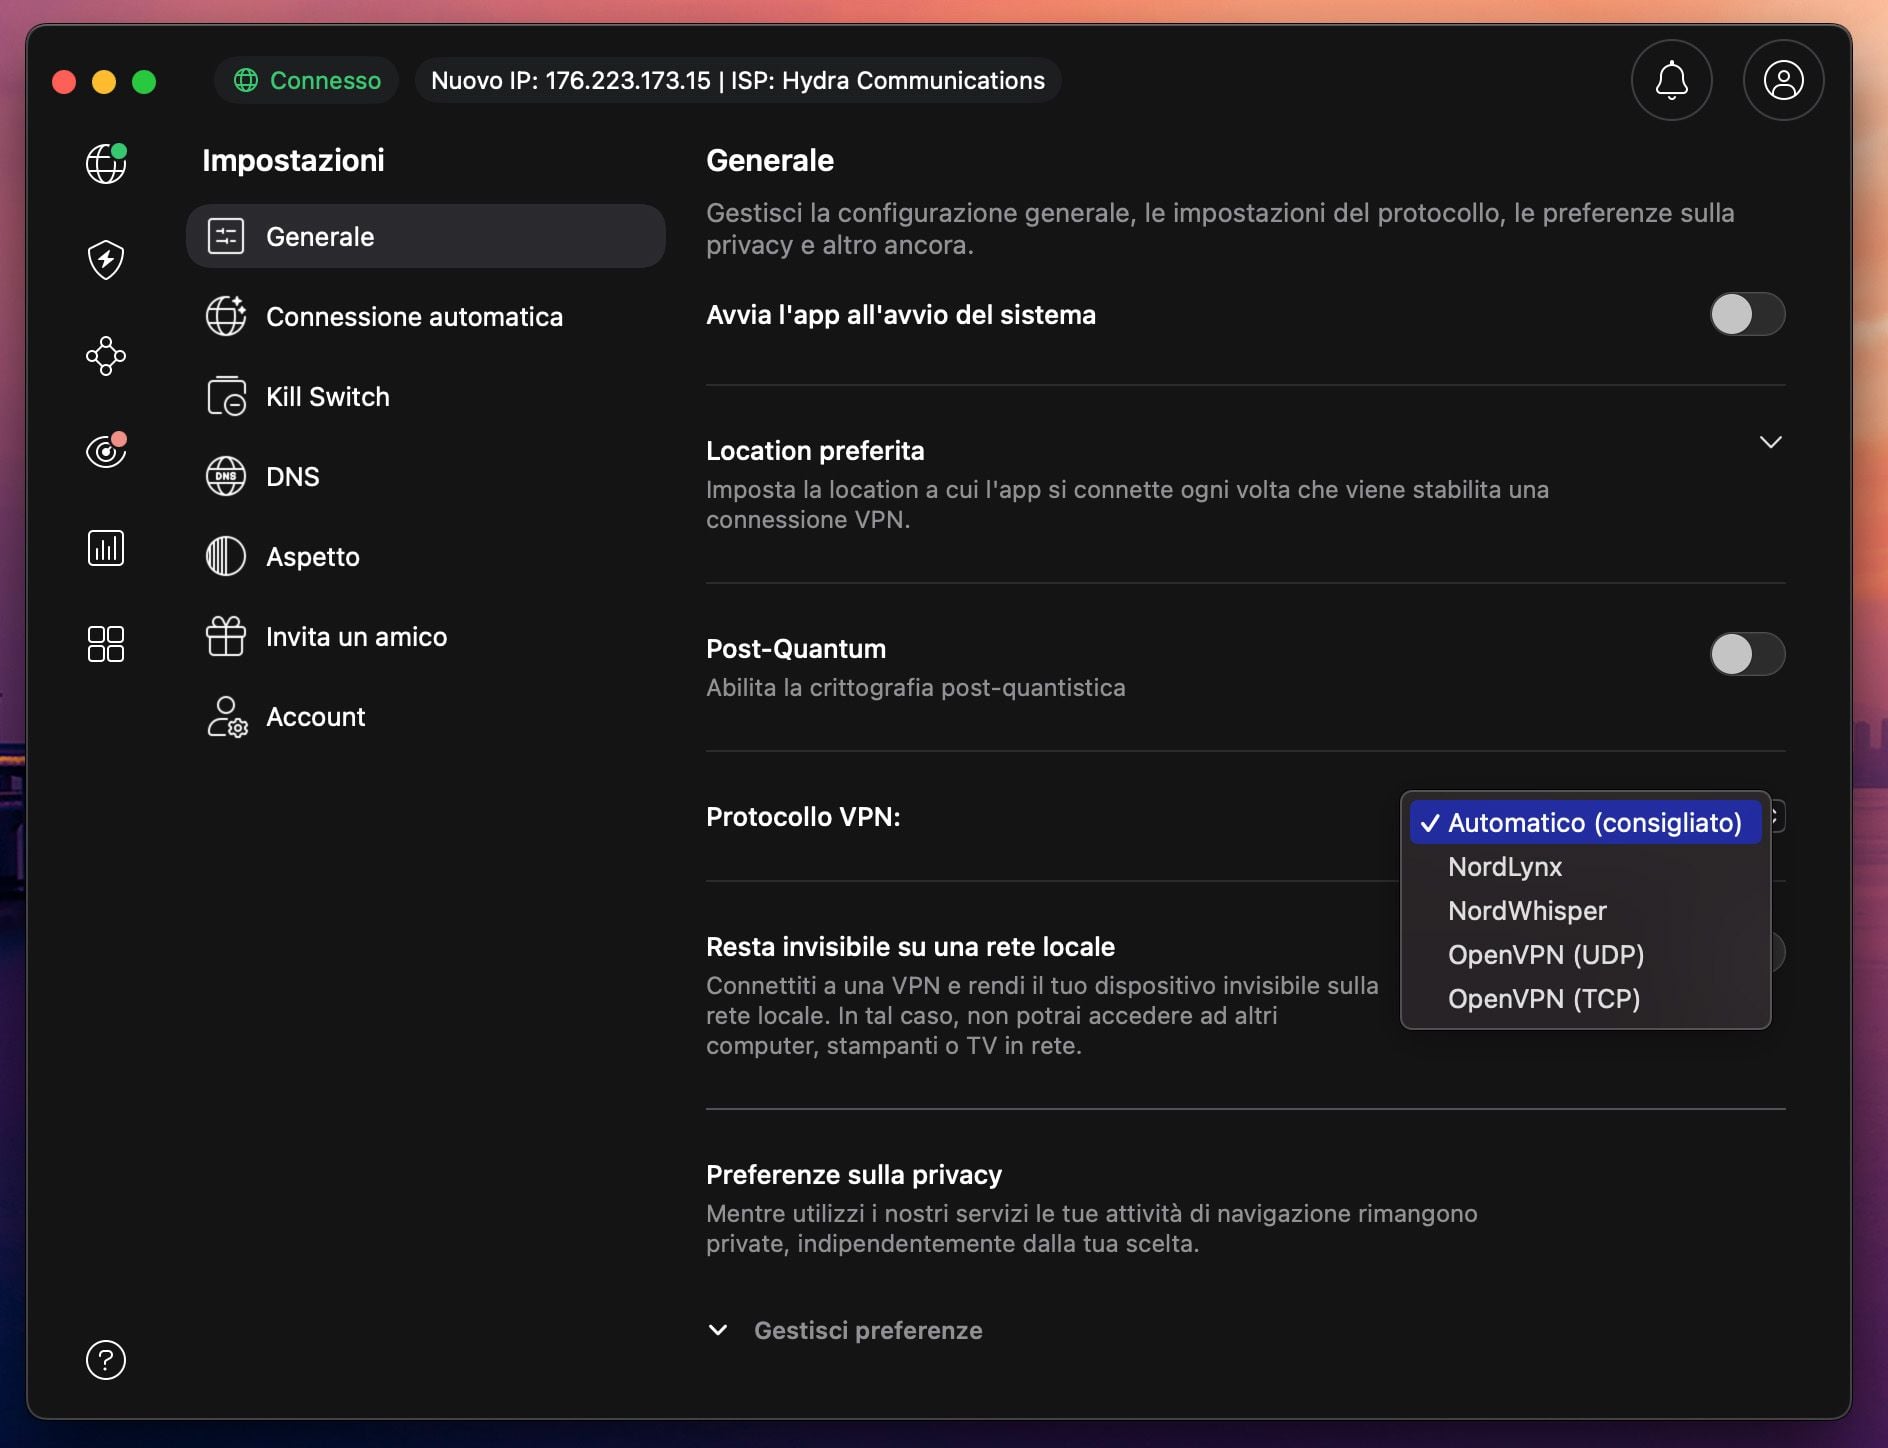Choose OpenVPN (TCP) protocol option
Screen dimensions: 1888x1448
pos(1543,999)
